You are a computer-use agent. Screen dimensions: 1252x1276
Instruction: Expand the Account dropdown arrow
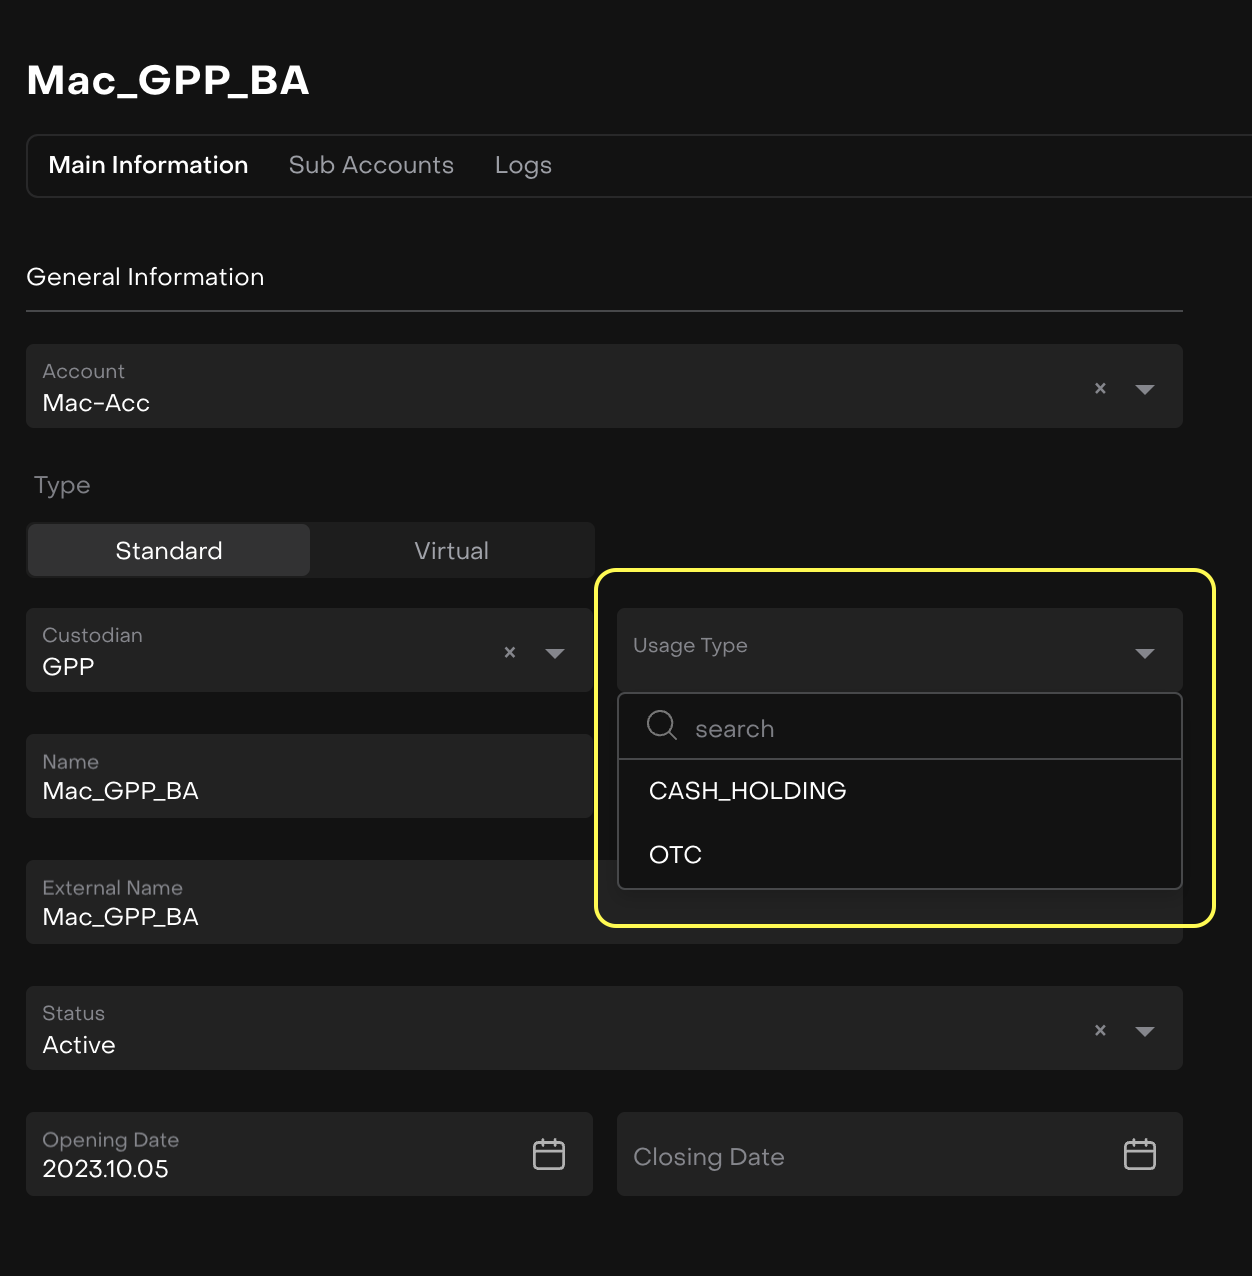1145,389
